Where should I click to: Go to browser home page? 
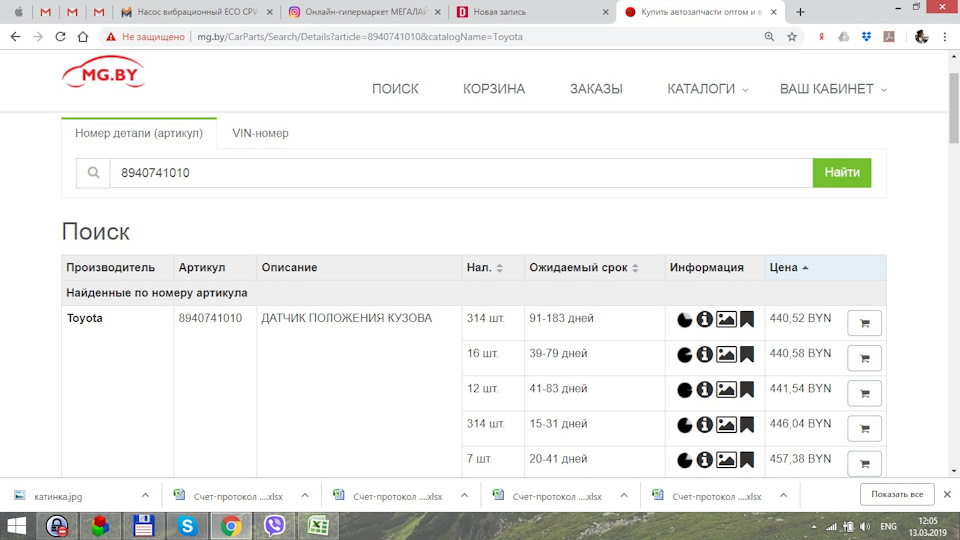(83, 37)
